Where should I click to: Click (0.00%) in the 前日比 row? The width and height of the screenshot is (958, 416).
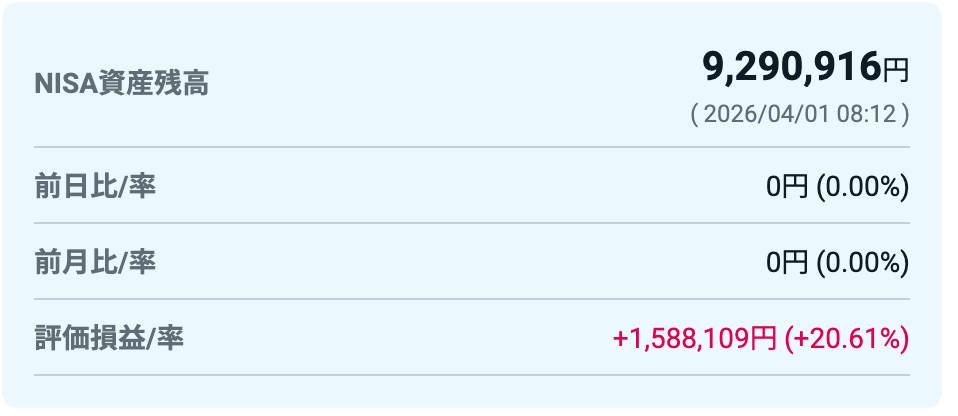pos(862,187)
